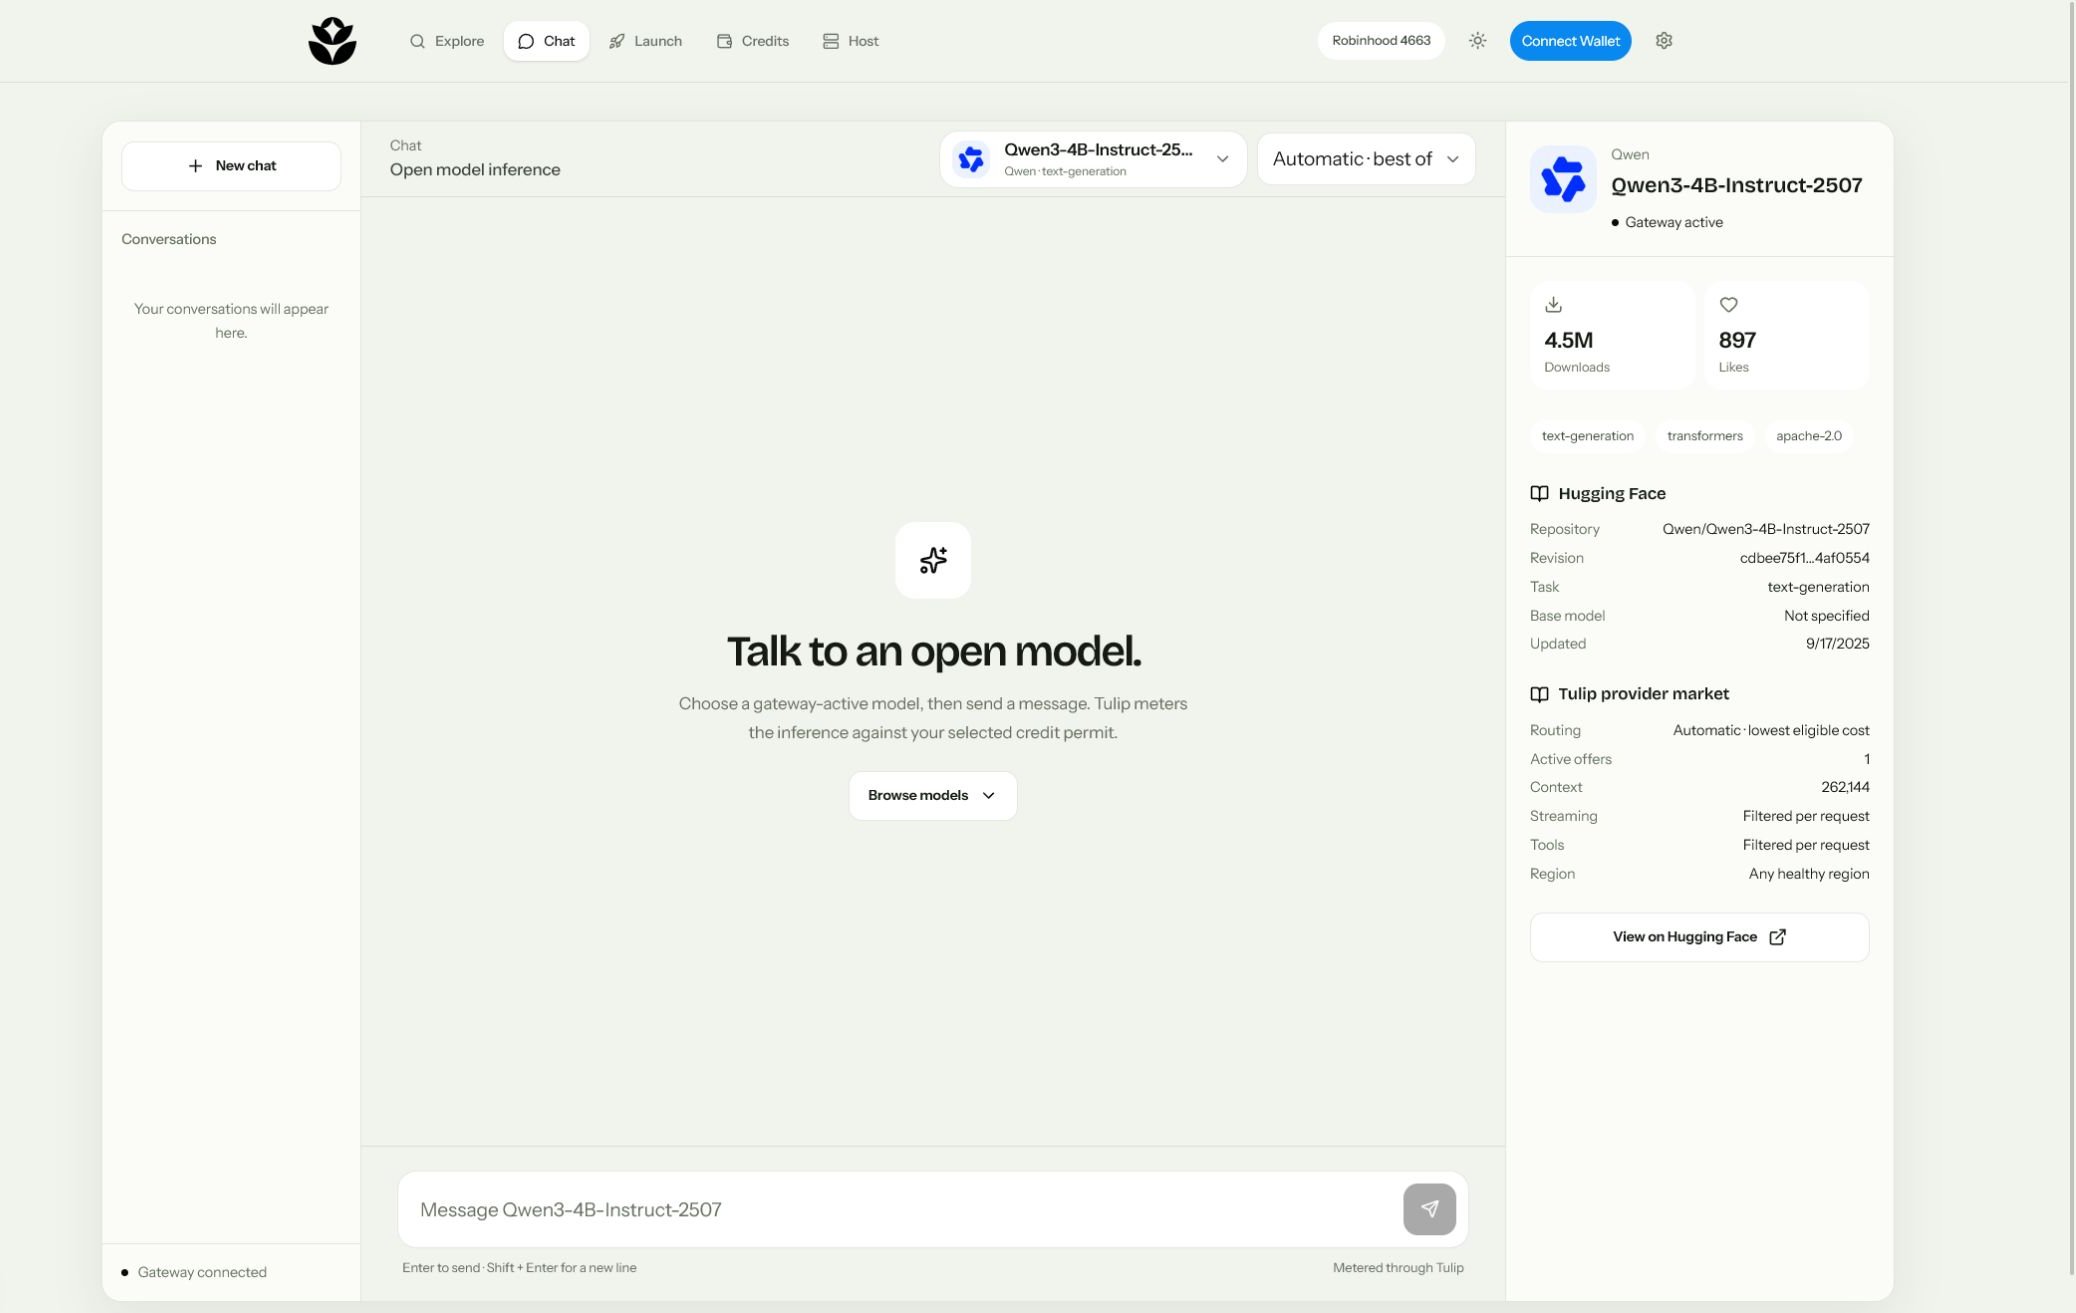This screenshot has height=1313, width=2076.
Task: Click the Context value 262,144
Action: pos(1845,788)
